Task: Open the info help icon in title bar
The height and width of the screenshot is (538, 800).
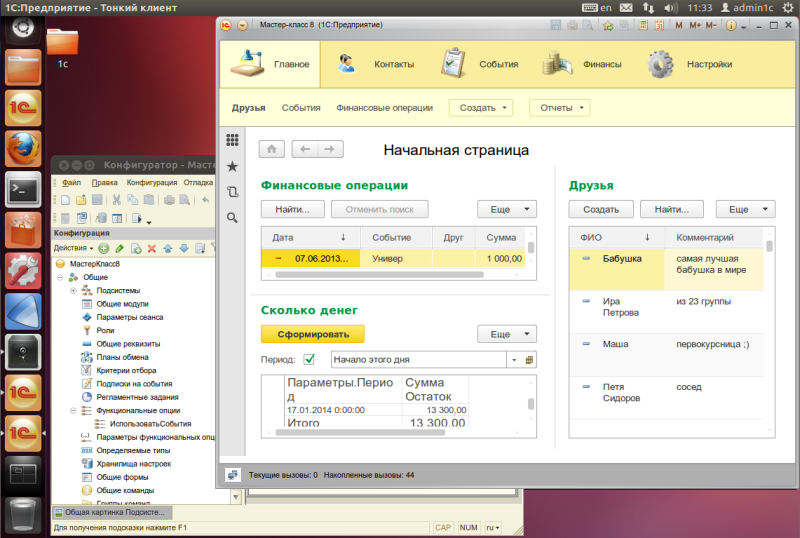Action: coord(731,25)
